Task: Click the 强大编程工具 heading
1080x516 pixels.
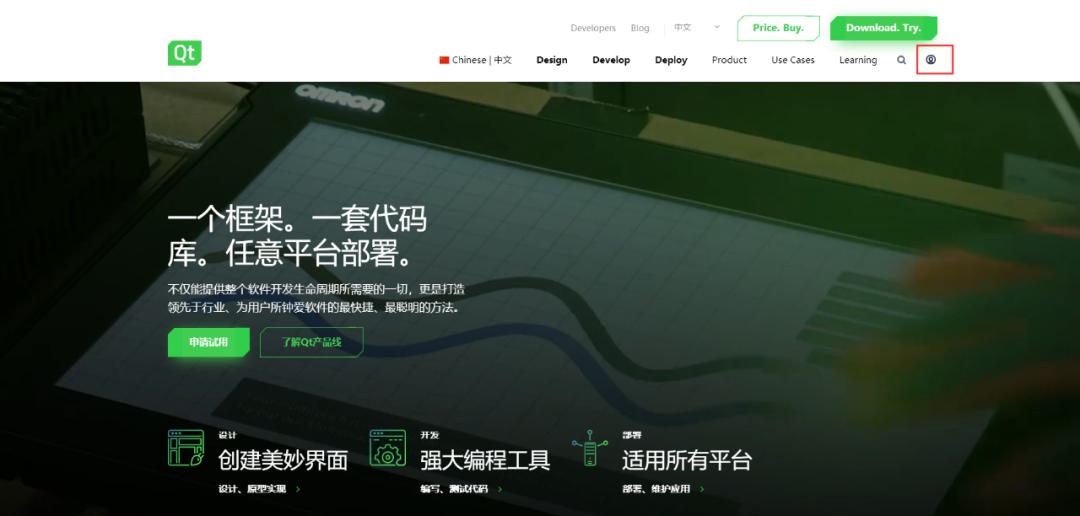Action: [485, 460]
